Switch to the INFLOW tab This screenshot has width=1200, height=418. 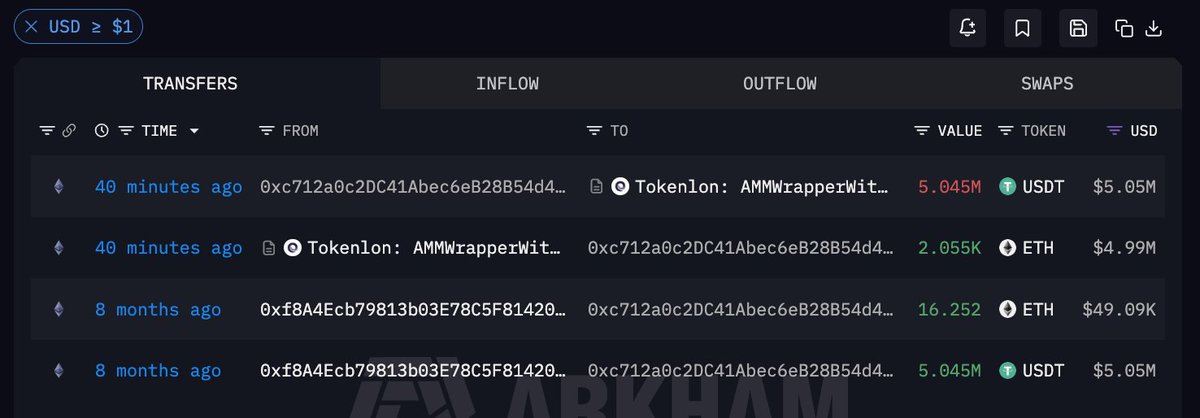tap(507, 84)
